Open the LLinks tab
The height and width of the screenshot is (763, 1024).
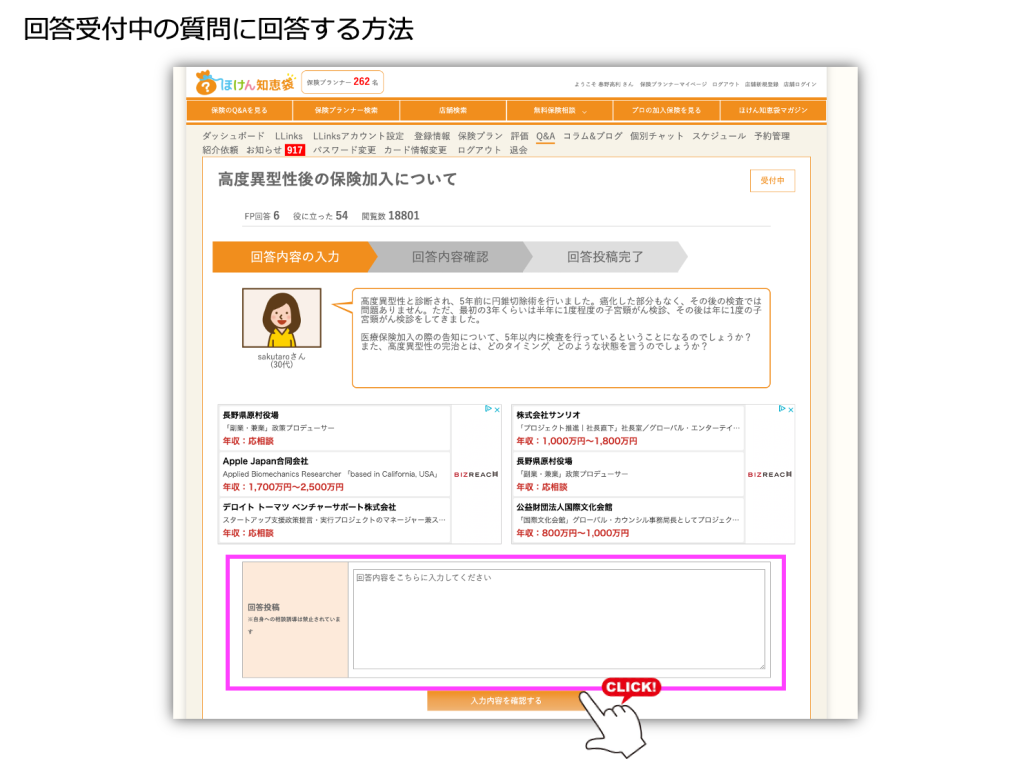click(x=289, y=136)
